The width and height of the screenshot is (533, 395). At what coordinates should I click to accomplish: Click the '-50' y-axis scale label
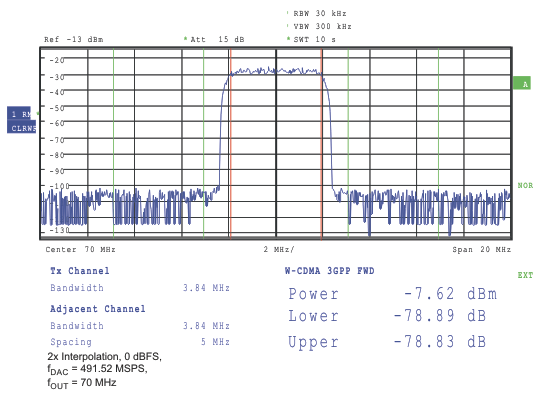click(57, 108)
